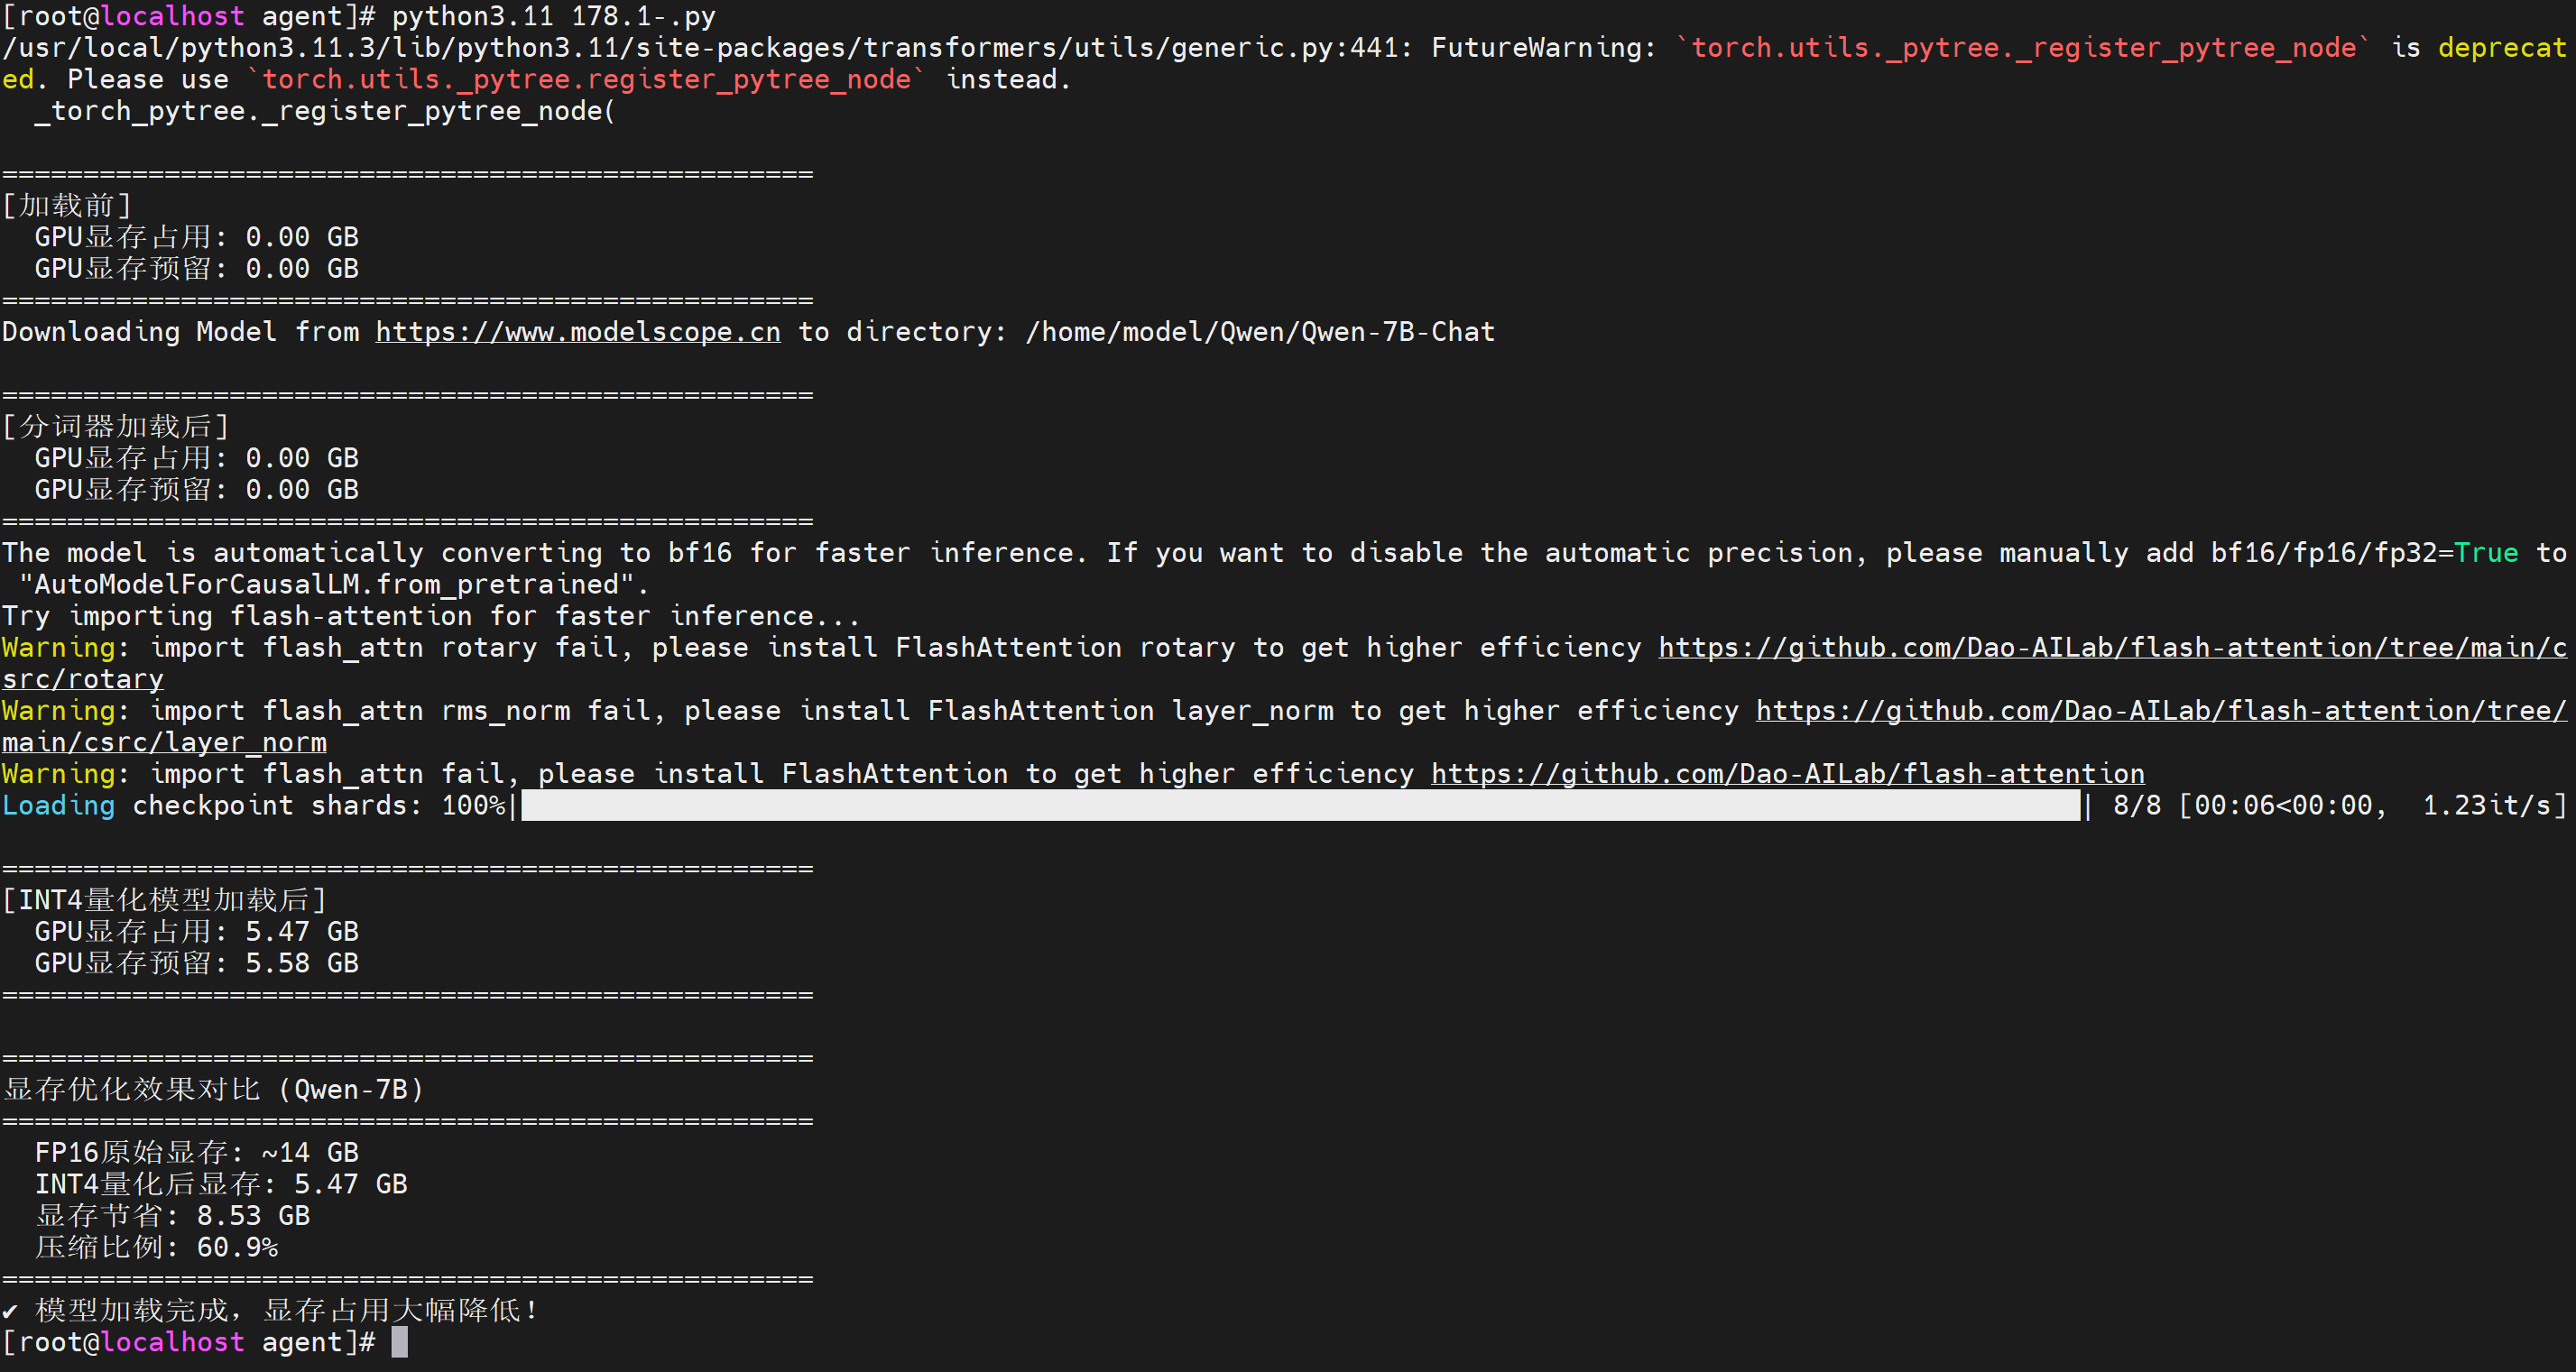Click the 'Warning' label for rotary import

click(59, 648)
